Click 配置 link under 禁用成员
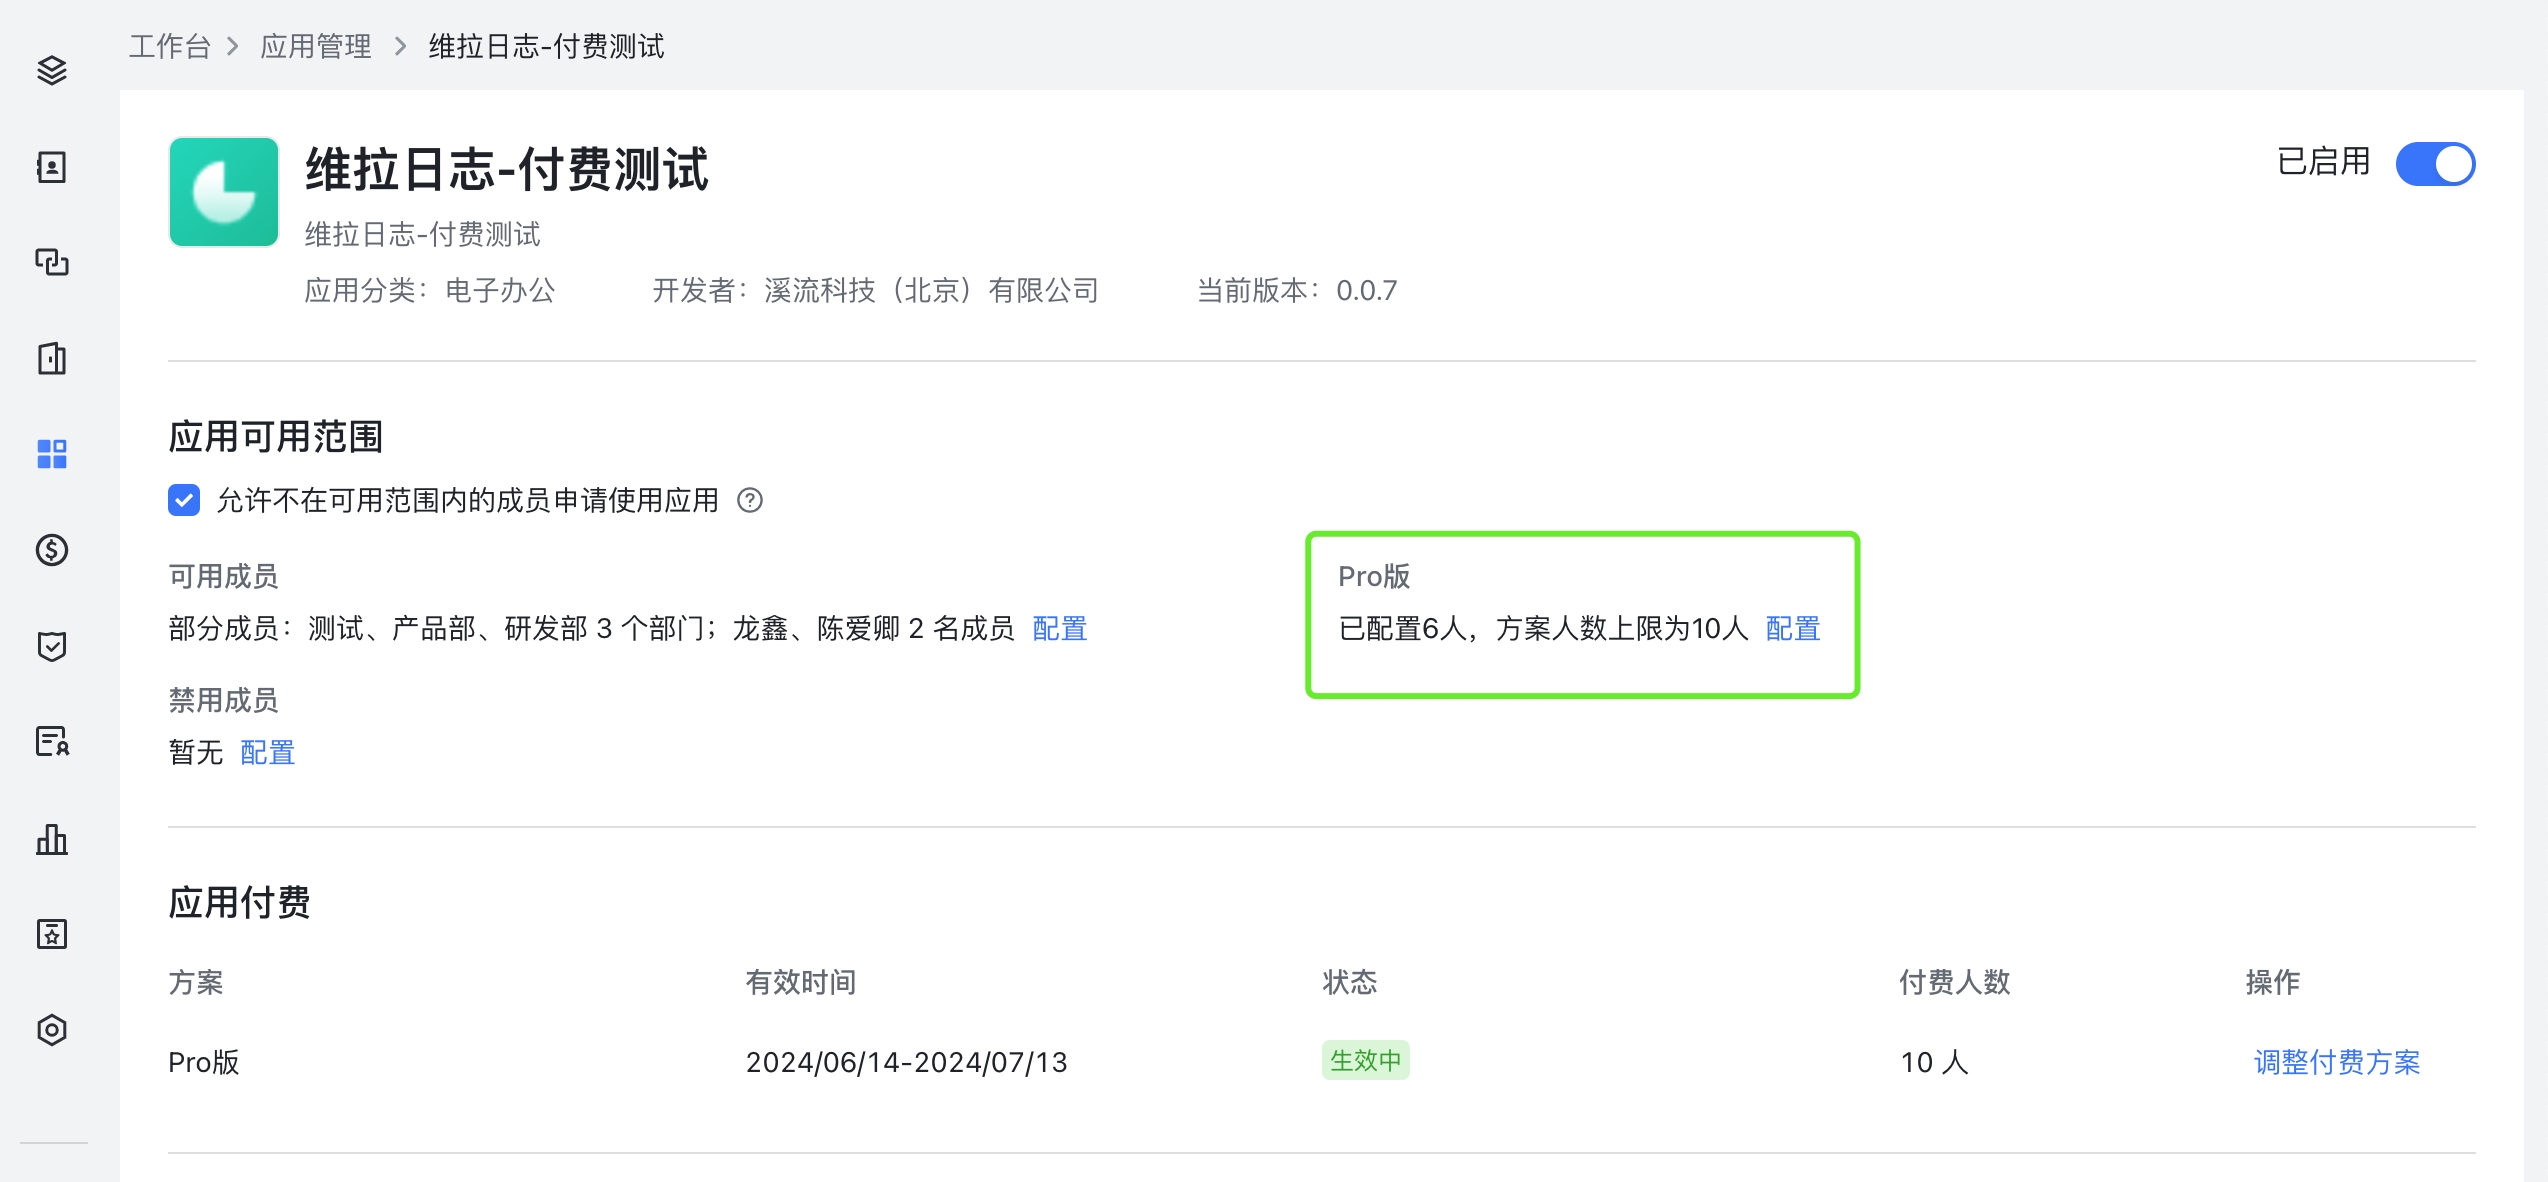Viewport: 2548px width, 1182px height. (267, 752)
